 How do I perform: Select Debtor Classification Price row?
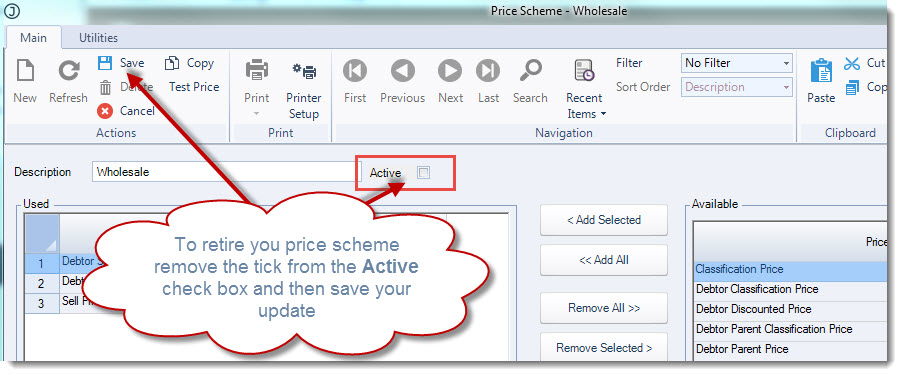coord(790,289)
